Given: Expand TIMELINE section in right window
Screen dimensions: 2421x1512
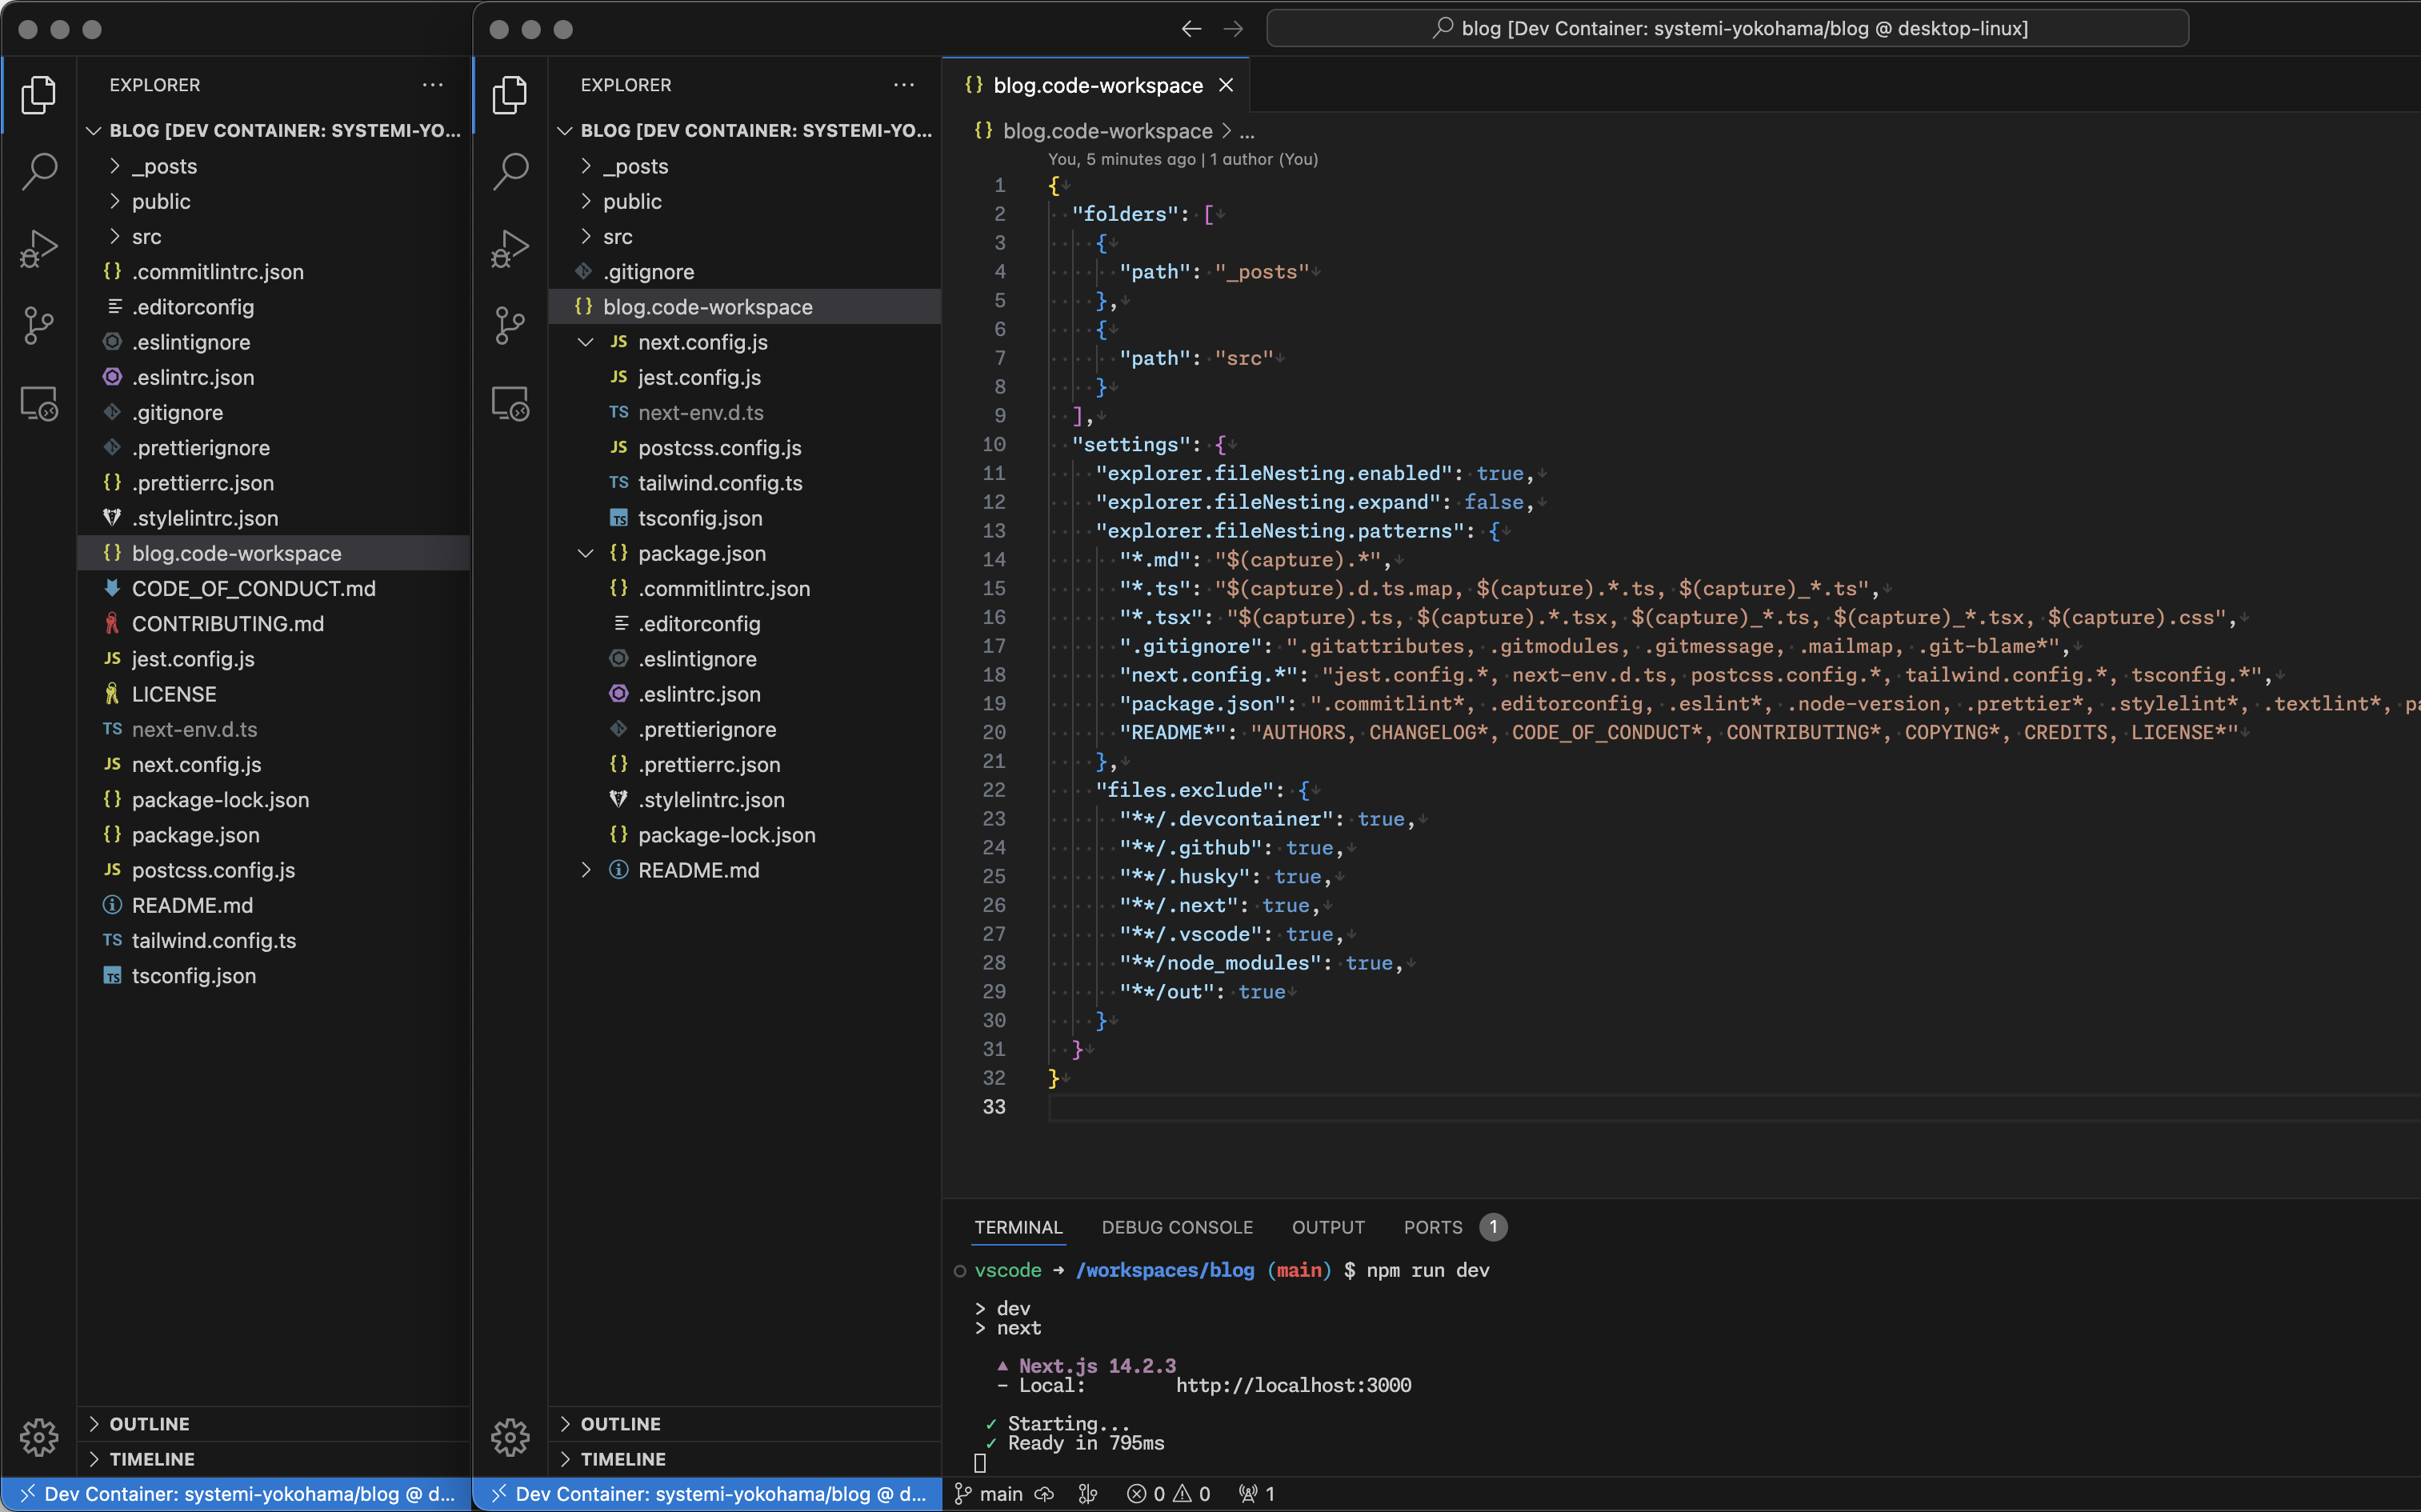Looking at the screenshot, I should point(745,1459).
